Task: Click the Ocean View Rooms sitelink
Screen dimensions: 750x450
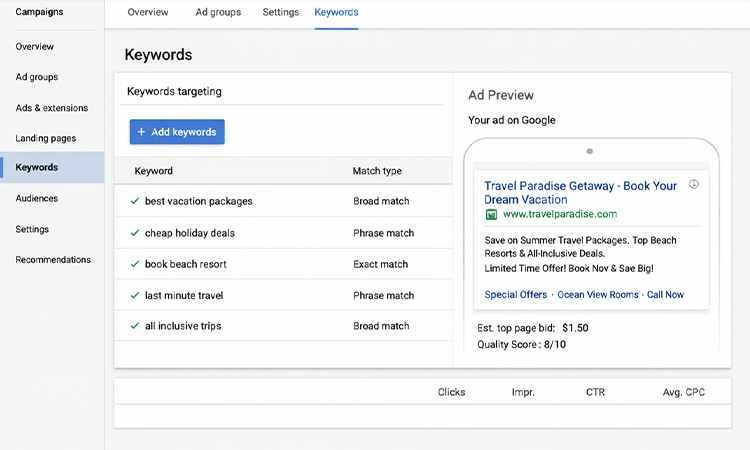Action: point(598,295)
